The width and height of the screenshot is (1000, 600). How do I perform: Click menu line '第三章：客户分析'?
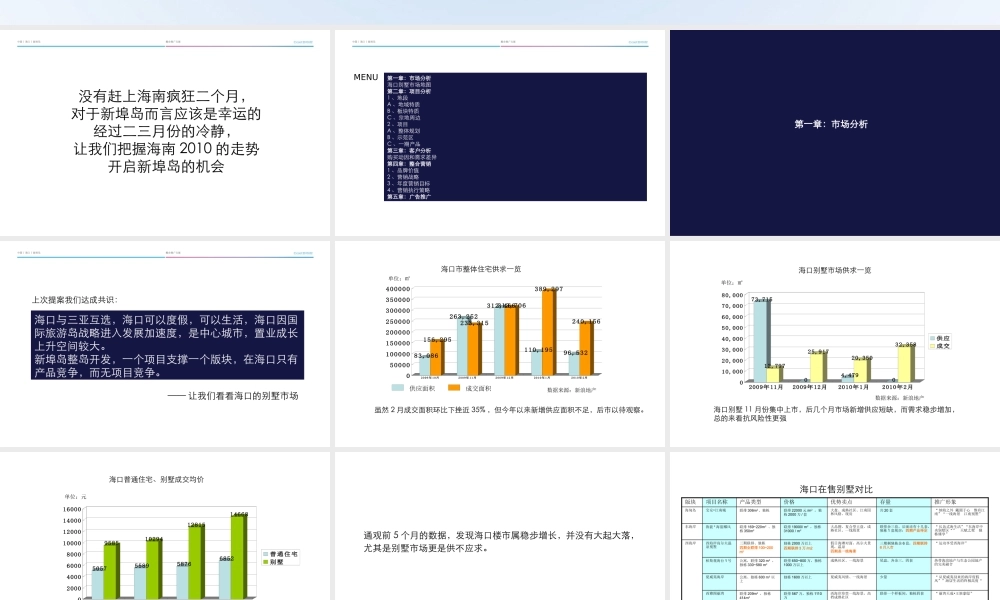point(409,150)
